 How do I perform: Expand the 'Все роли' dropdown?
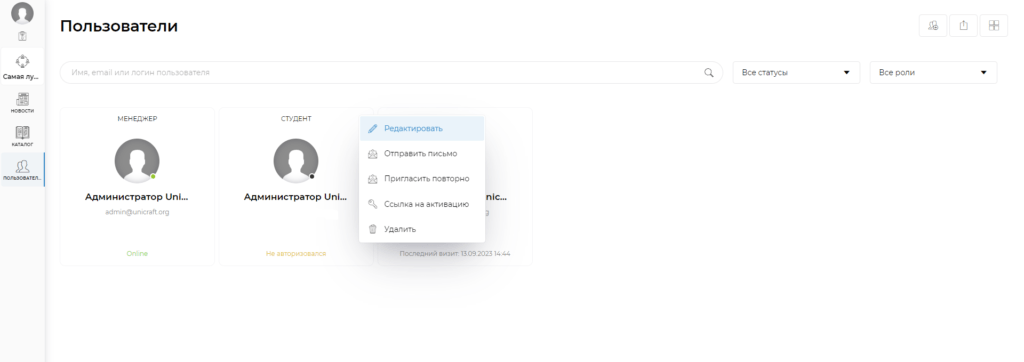pyautogui.click(x=933, y=73)
